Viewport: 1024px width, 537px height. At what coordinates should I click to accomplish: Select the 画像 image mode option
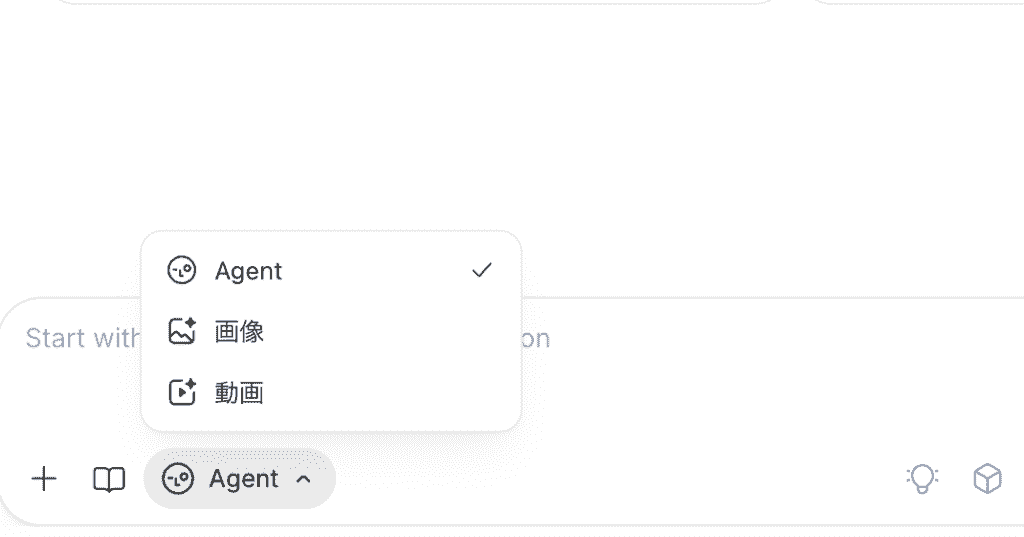pyautogui.click(x=331, y=331)
